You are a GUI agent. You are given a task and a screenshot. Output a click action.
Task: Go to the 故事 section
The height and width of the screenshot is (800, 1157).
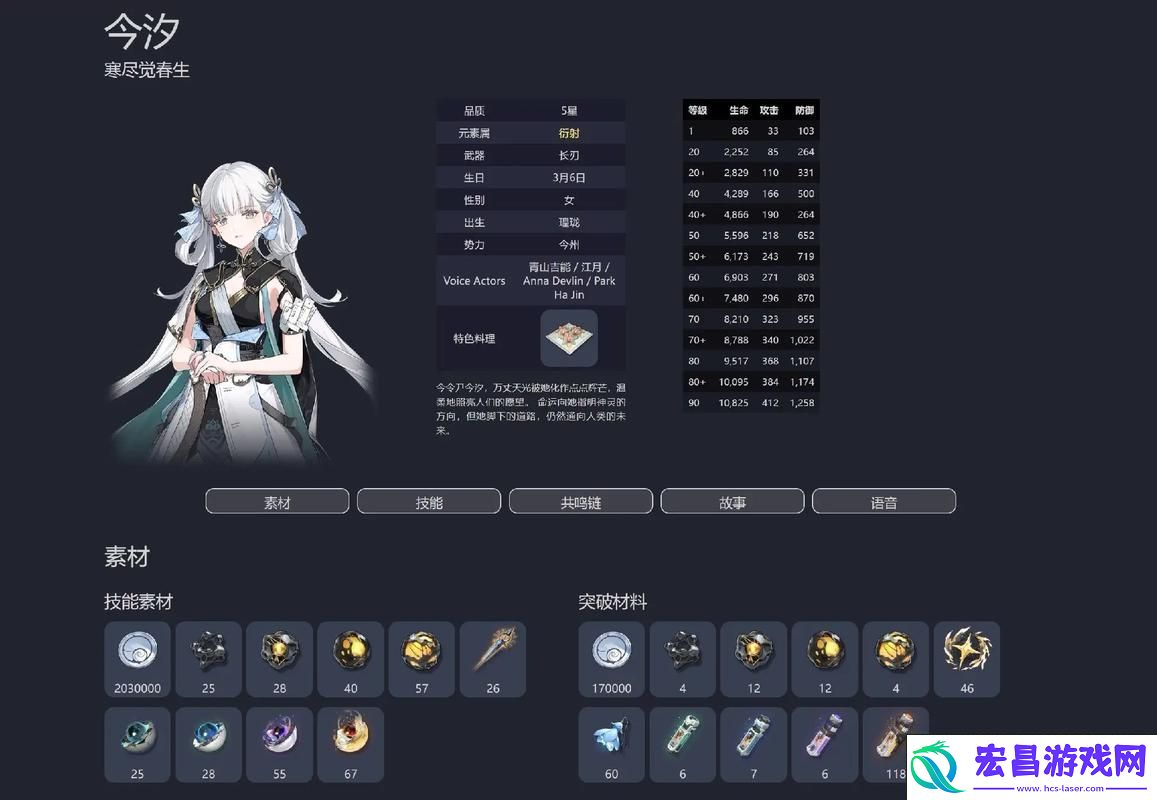(x=732, y=502)
